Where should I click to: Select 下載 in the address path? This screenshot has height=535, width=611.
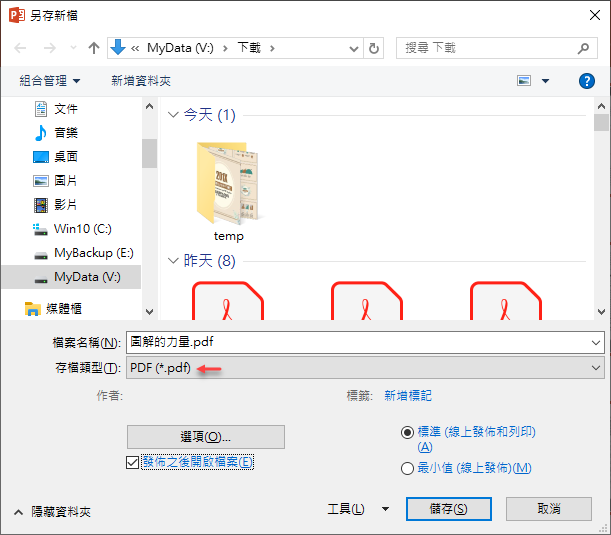tap(249, 48)
